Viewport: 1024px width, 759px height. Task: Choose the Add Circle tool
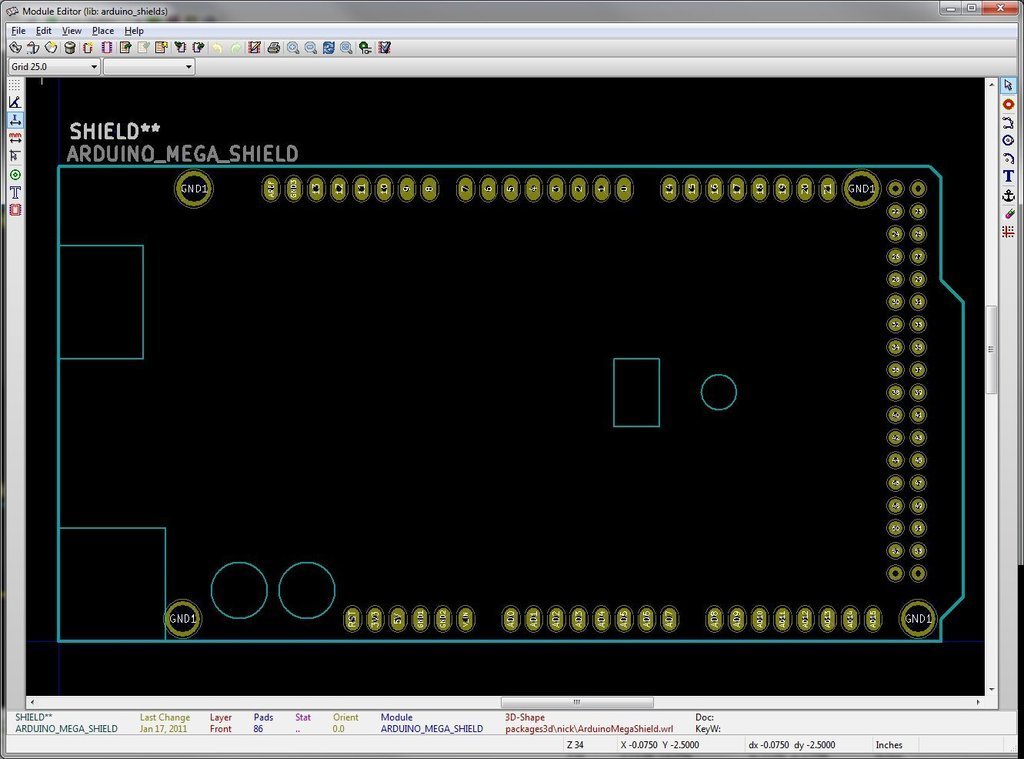coord(1008,140)
